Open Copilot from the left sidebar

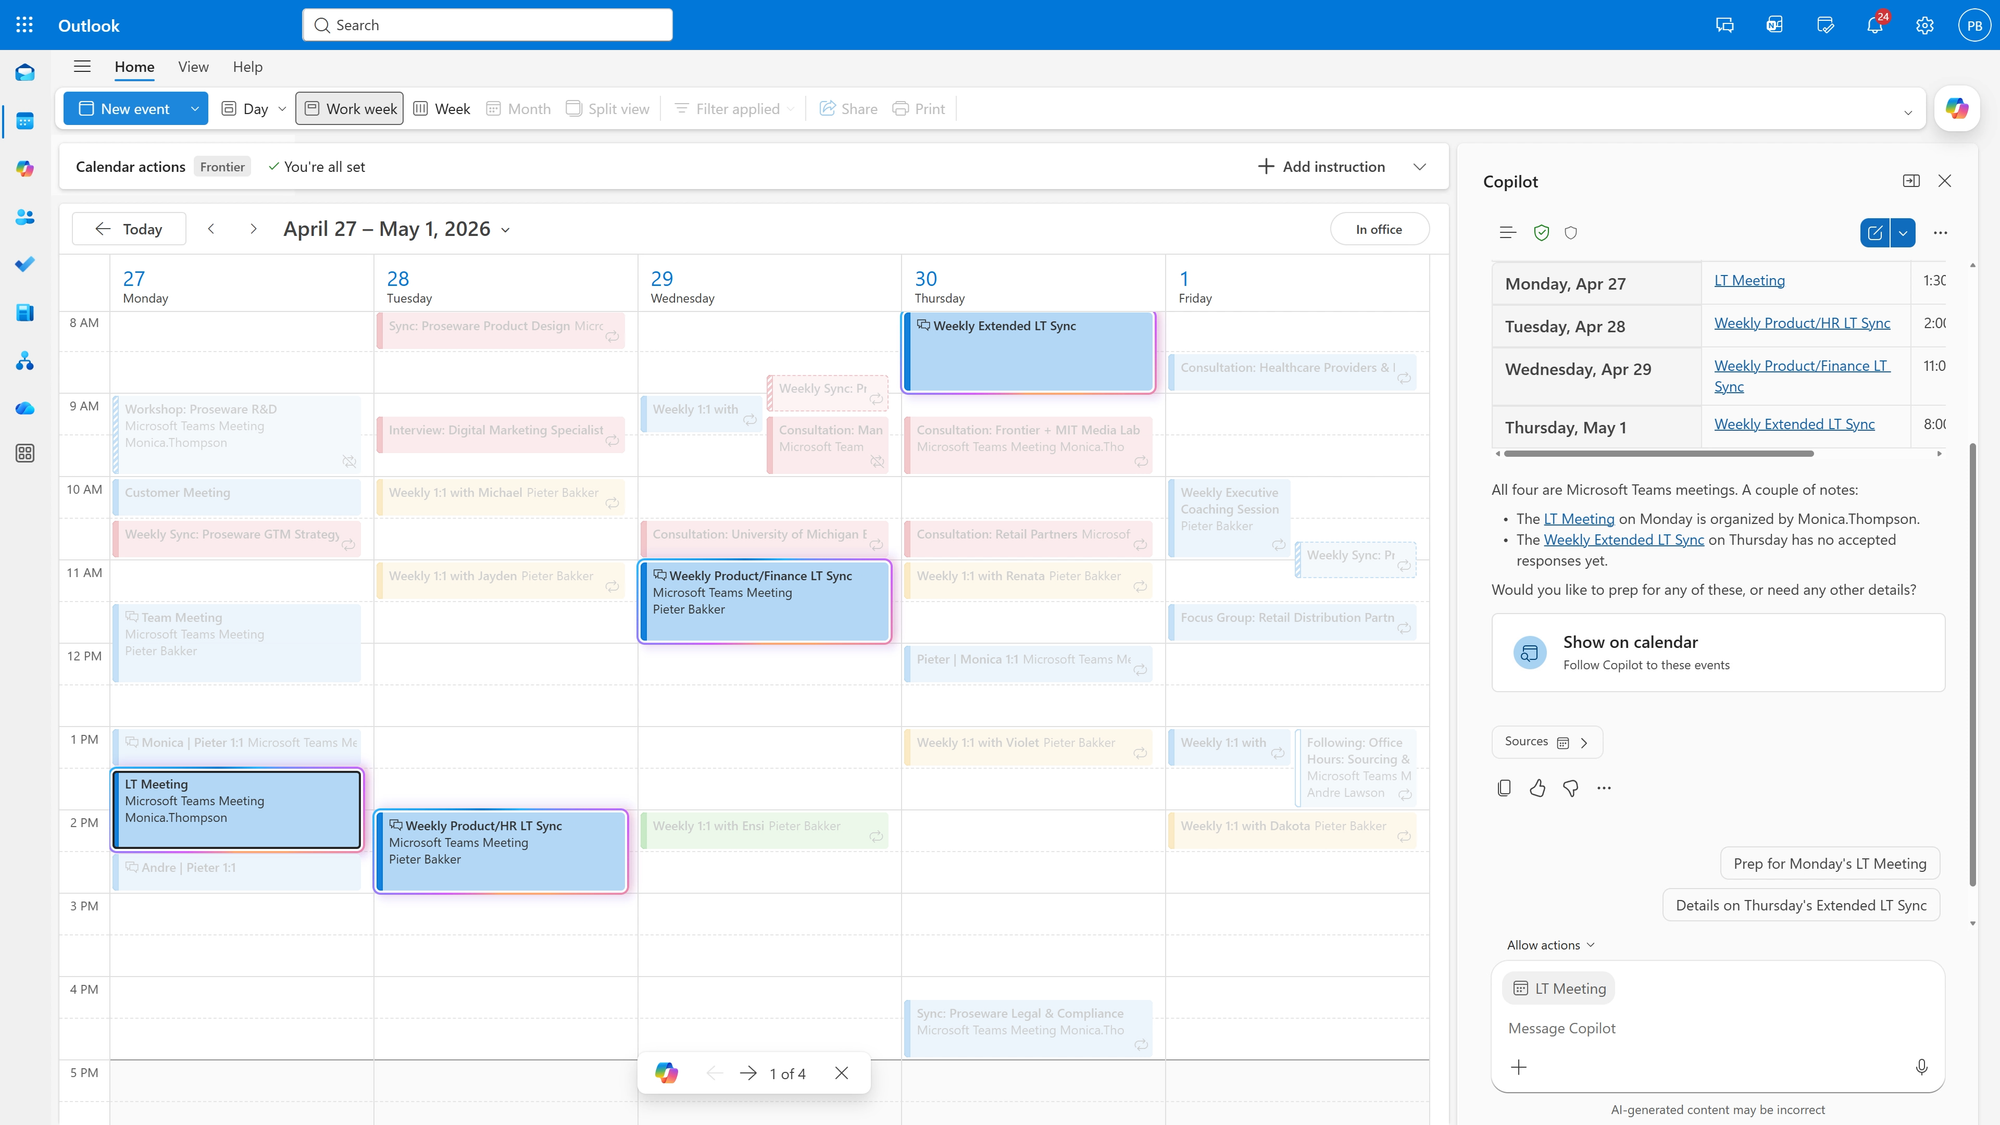[x=24, y=169]
